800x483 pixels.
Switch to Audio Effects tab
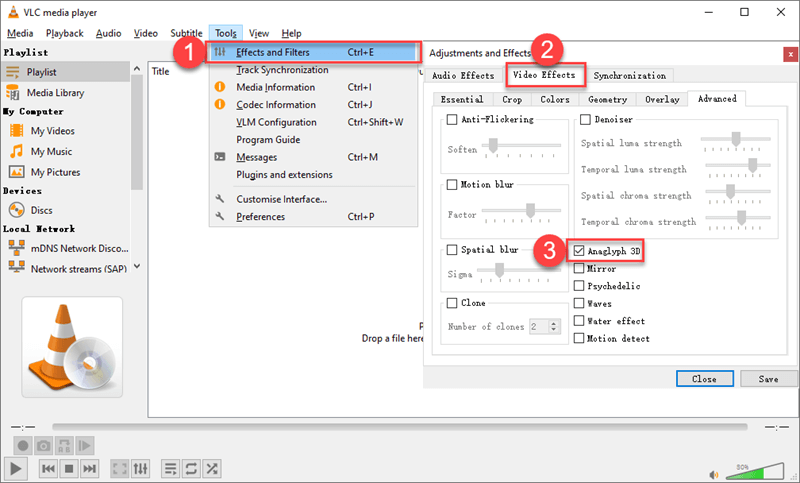click(463, 75)
